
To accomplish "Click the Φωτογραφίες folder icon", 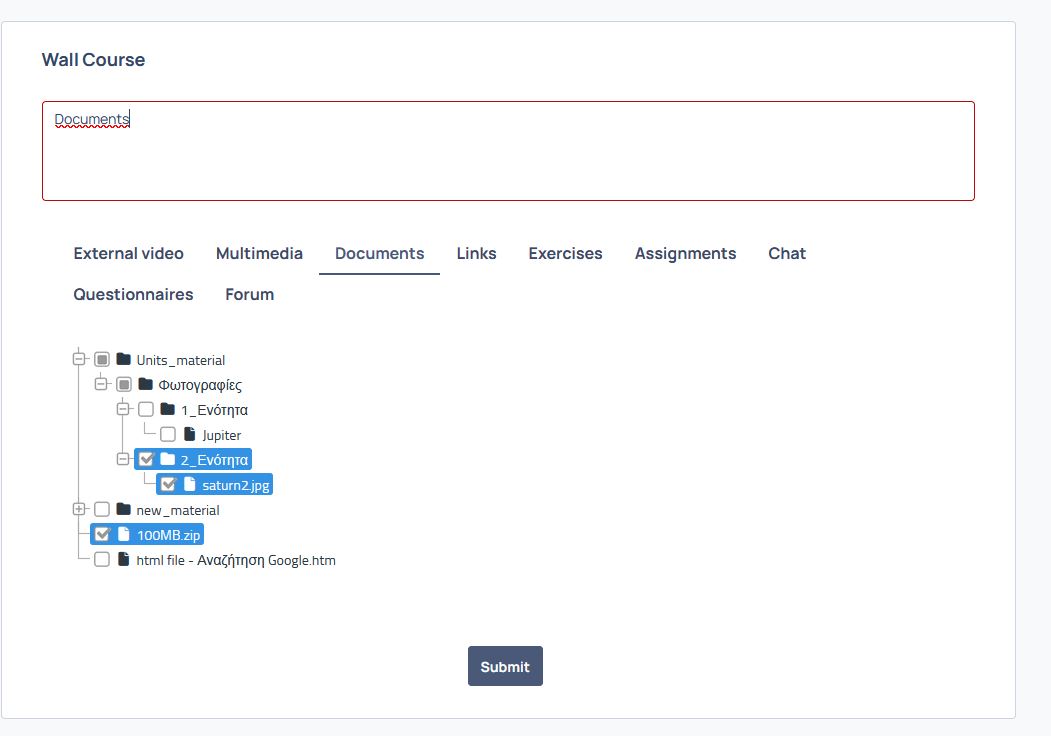I will [x=145, y=384].
